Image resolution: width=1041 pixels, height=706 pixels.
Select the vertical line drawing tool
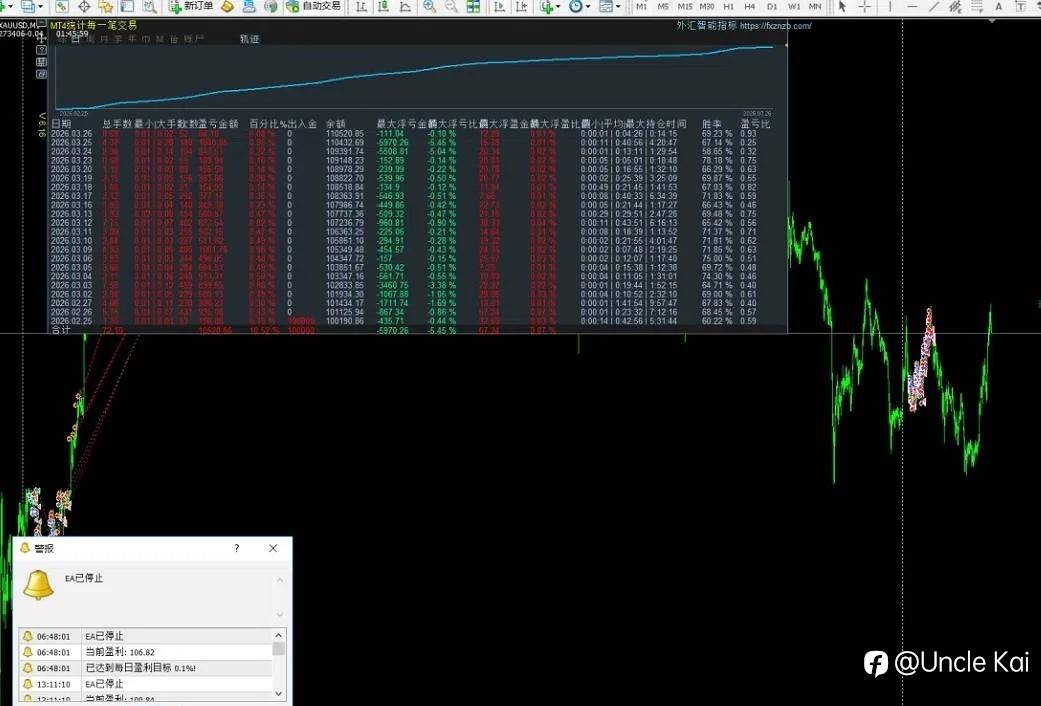click(890, 7)
